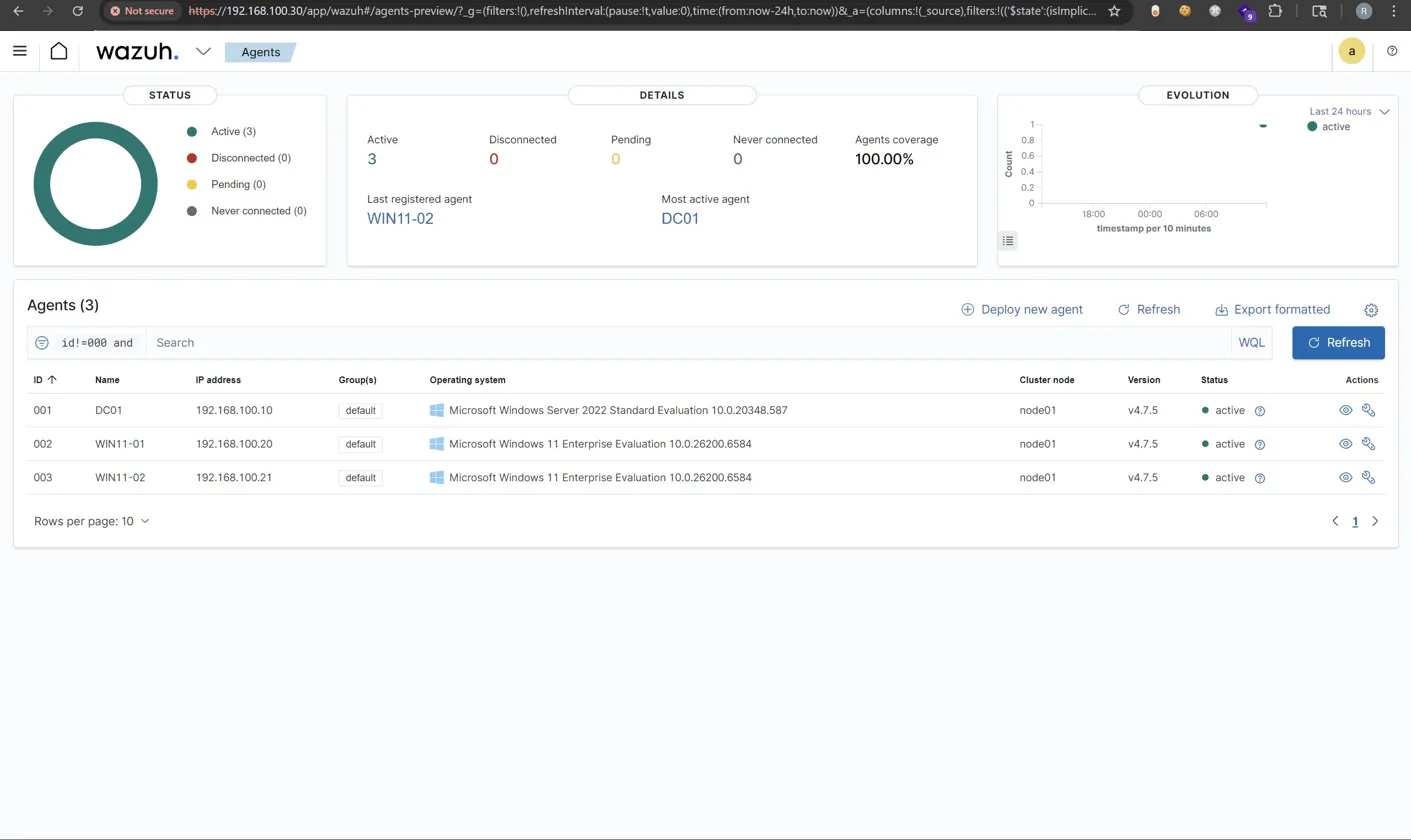The height and width of the screenshot is (840, 1411).
Task: Open the Last 24 hours dropdown
Action: tap(1349, 111)
